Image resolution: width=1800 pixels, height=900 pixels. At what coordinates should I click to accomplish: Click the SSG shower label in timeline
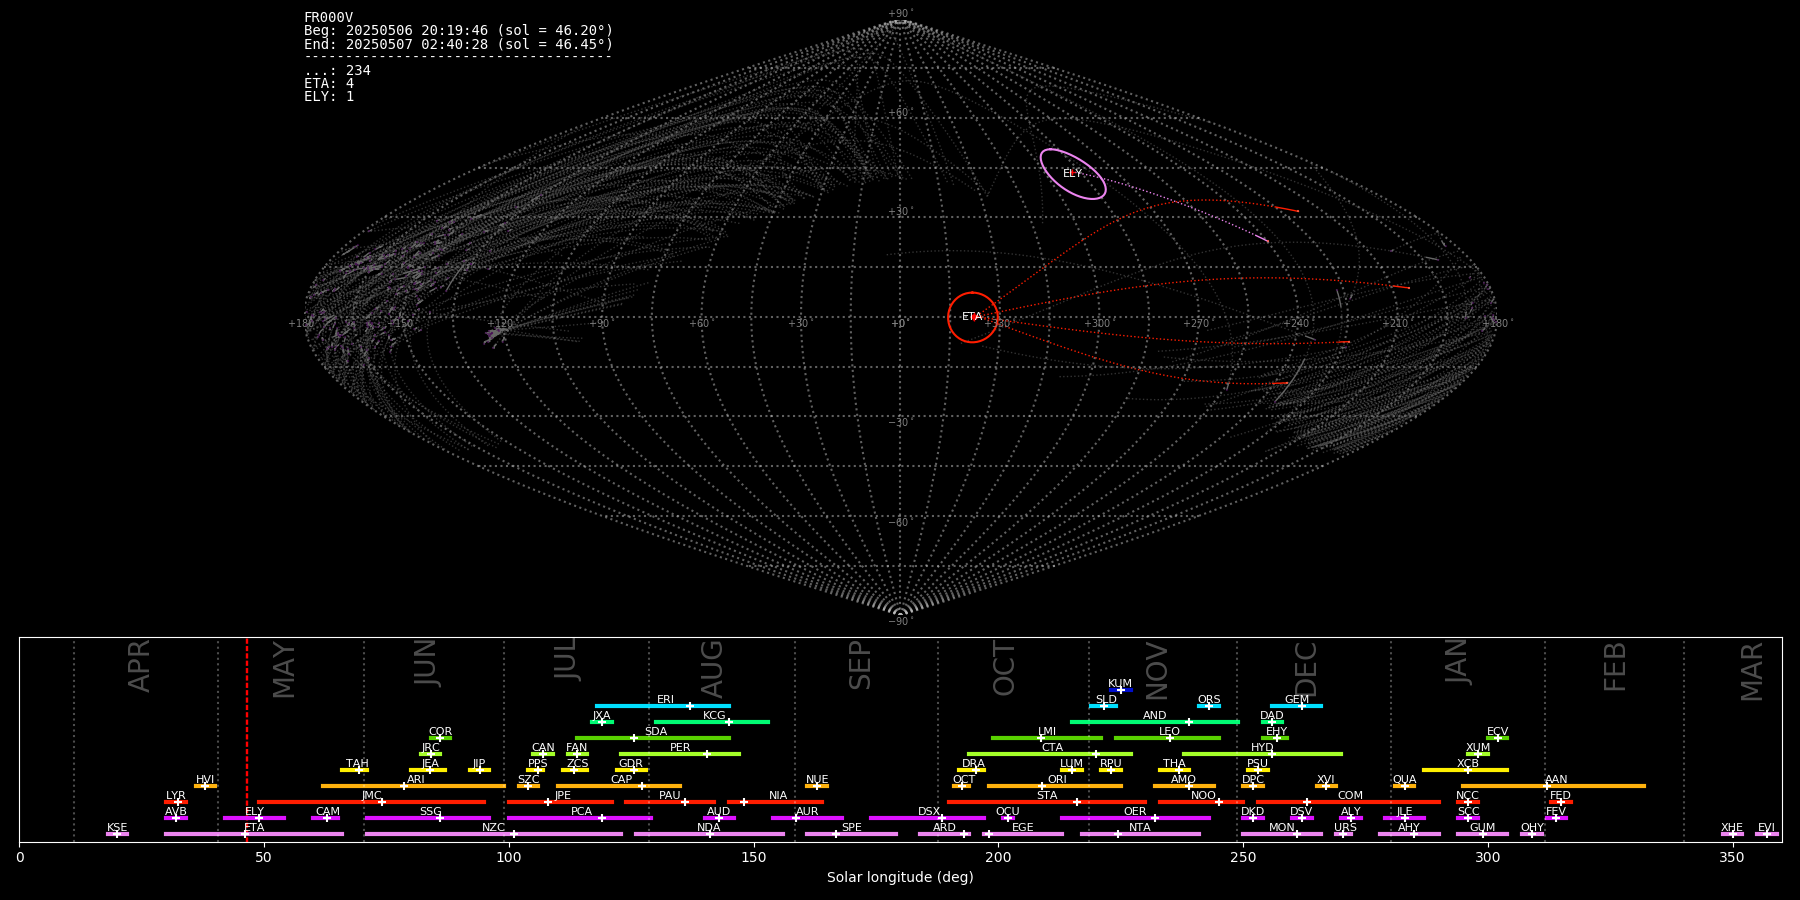431,812
